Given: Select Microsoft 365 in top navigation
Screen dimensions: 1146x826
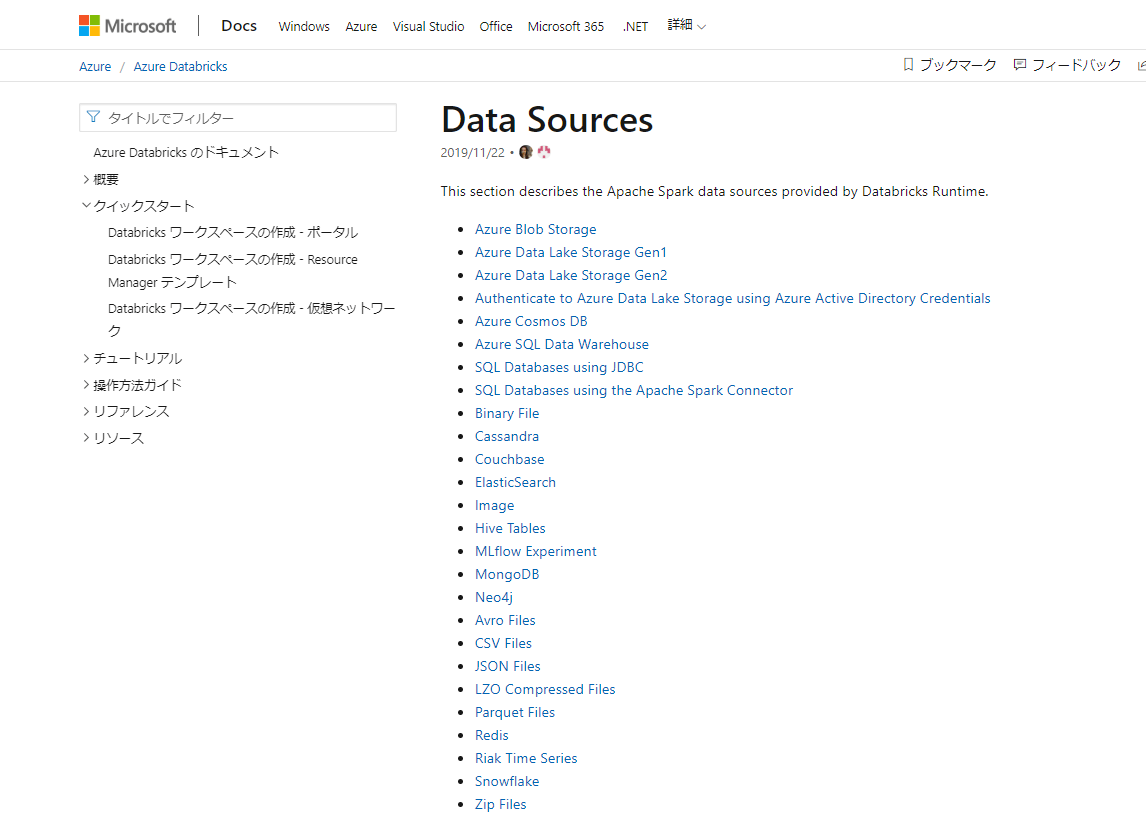Looking at the screenshot, I should pos(565,27).
